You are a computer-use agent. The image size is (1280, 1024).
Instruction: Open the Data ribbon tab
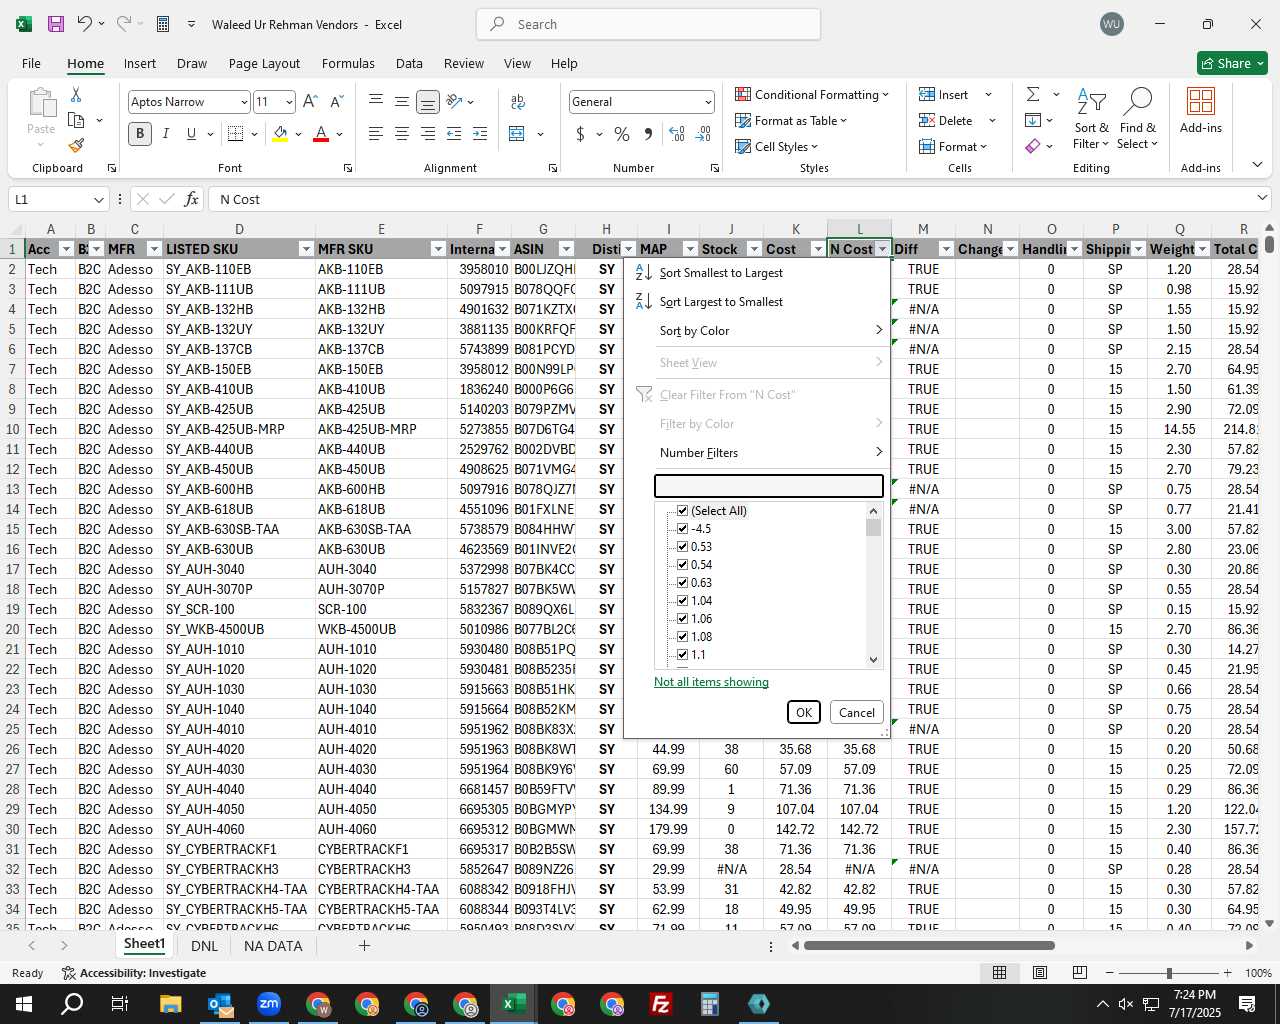pos(409,63)
